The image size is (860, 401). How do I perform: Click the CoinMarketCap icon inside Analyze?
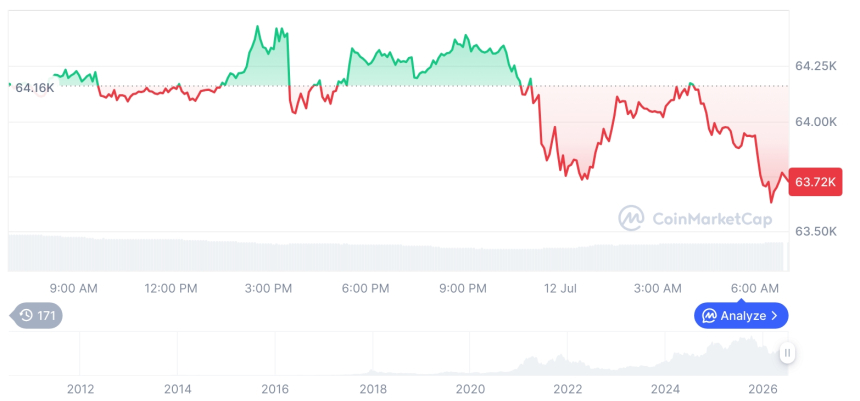point(710,315)
